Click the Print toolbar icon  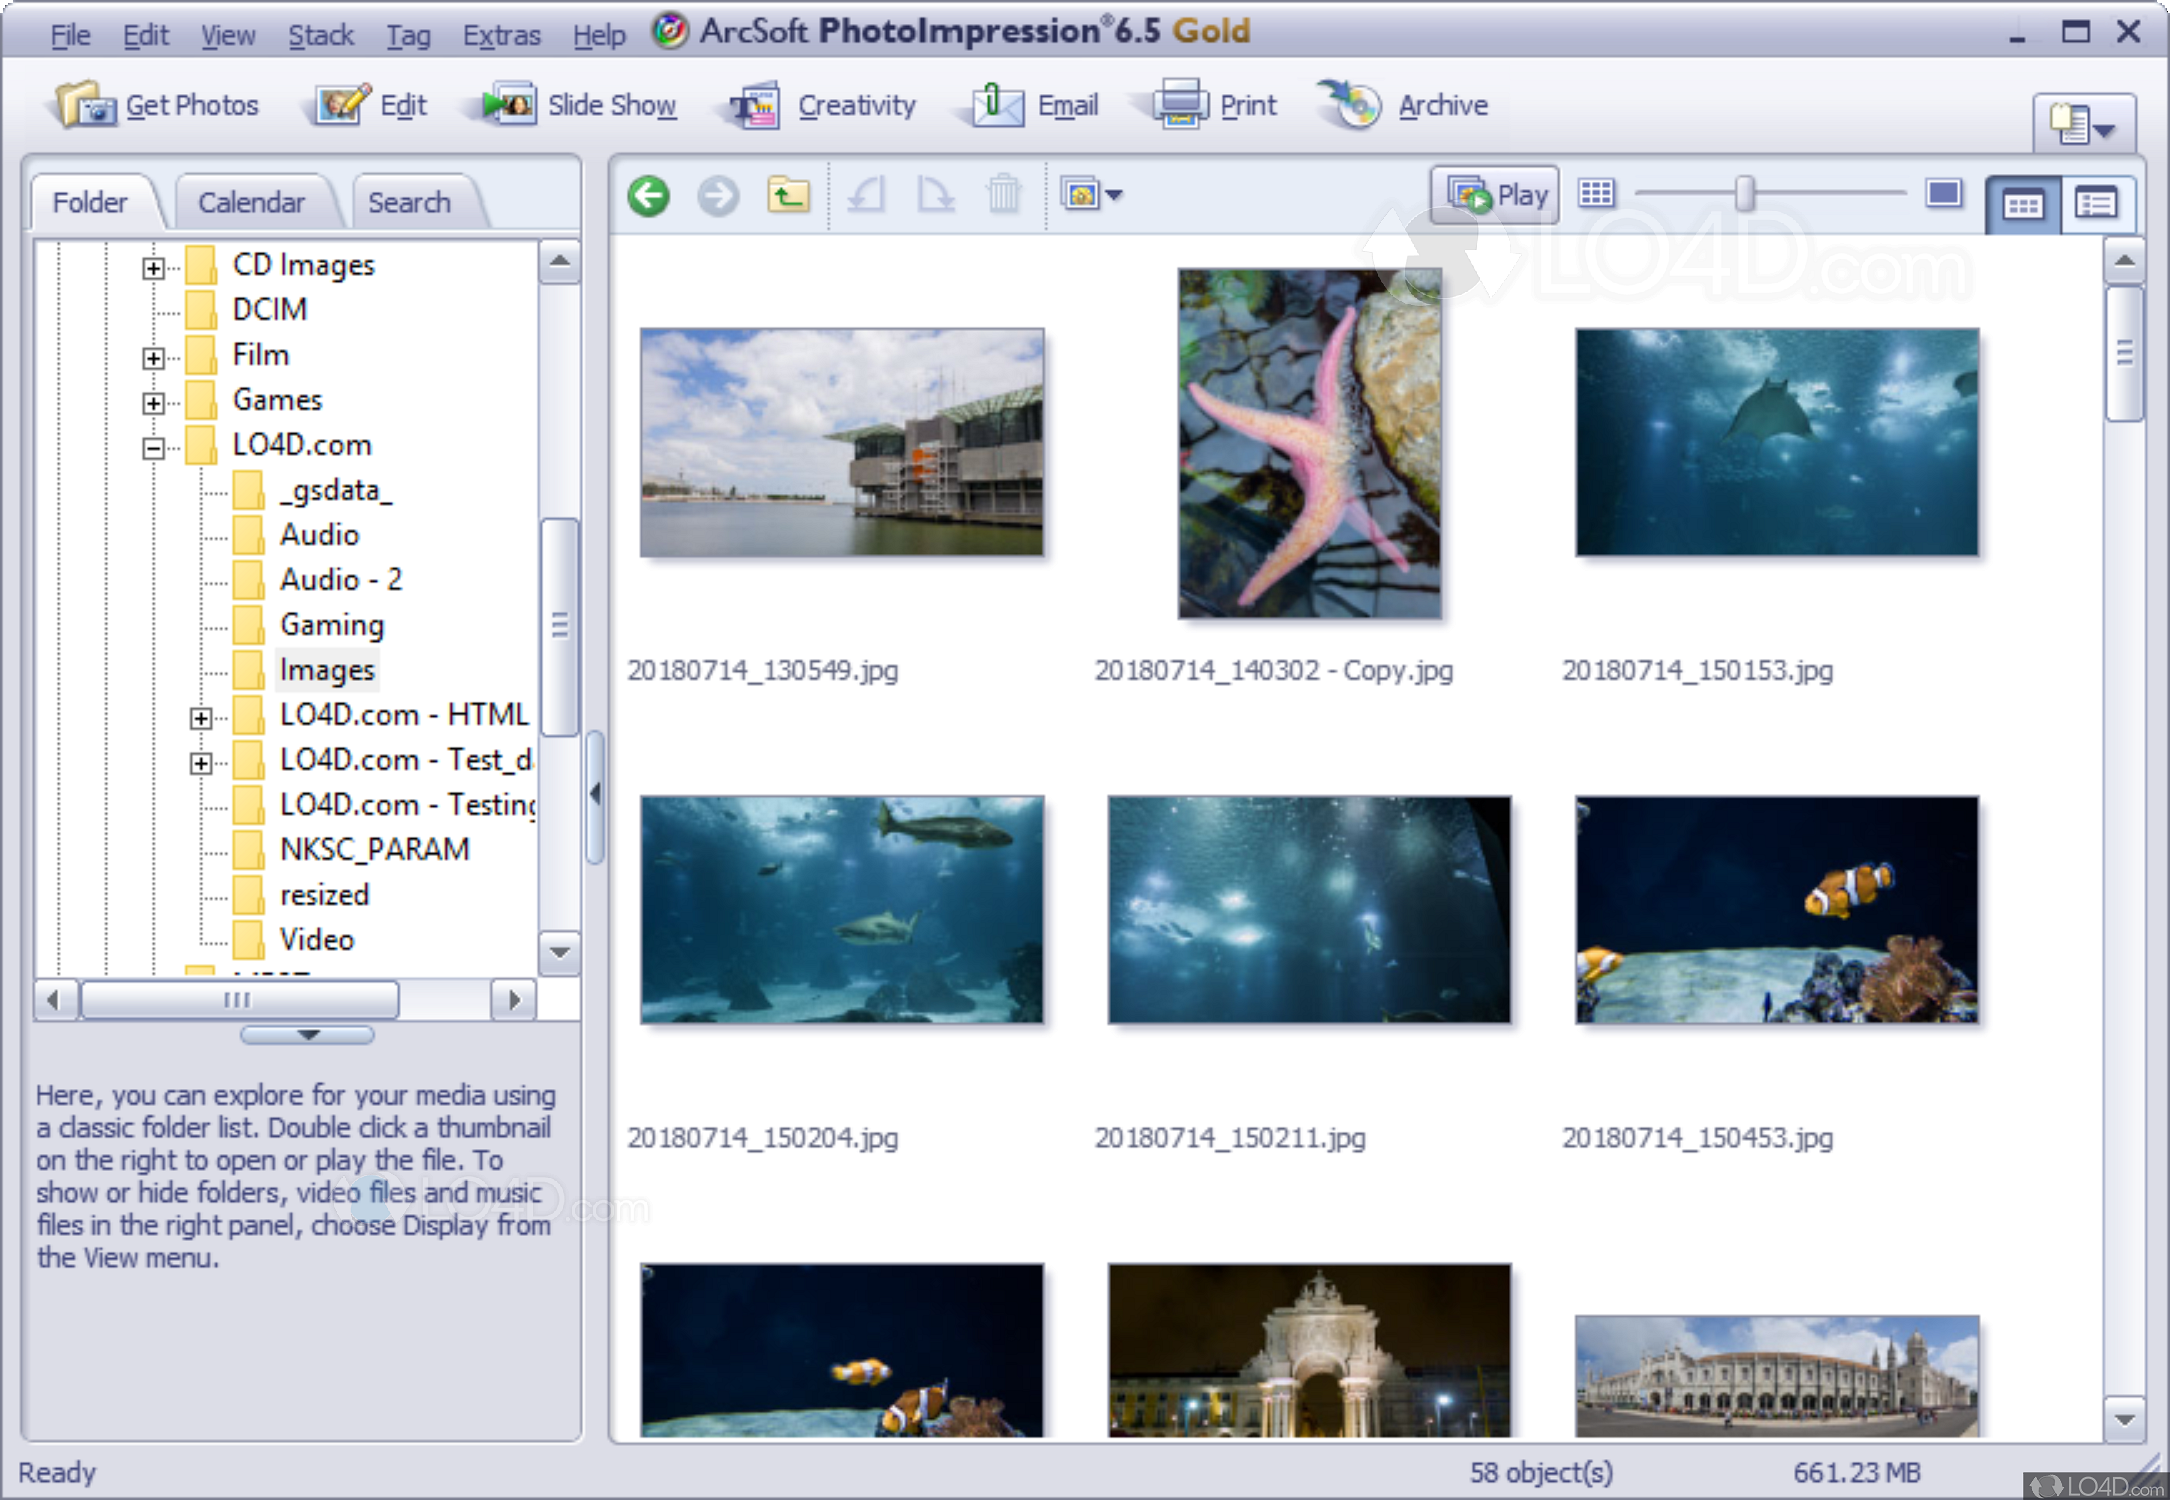point(1180,105)
